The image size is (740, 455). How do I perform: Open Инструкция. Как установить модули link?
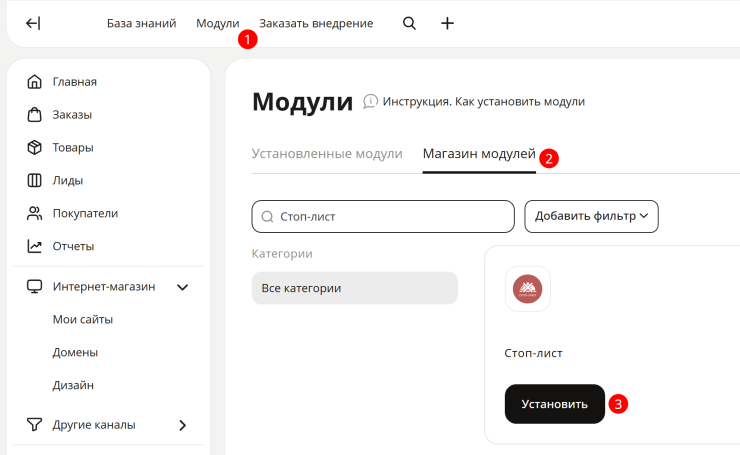click(484, 101)
